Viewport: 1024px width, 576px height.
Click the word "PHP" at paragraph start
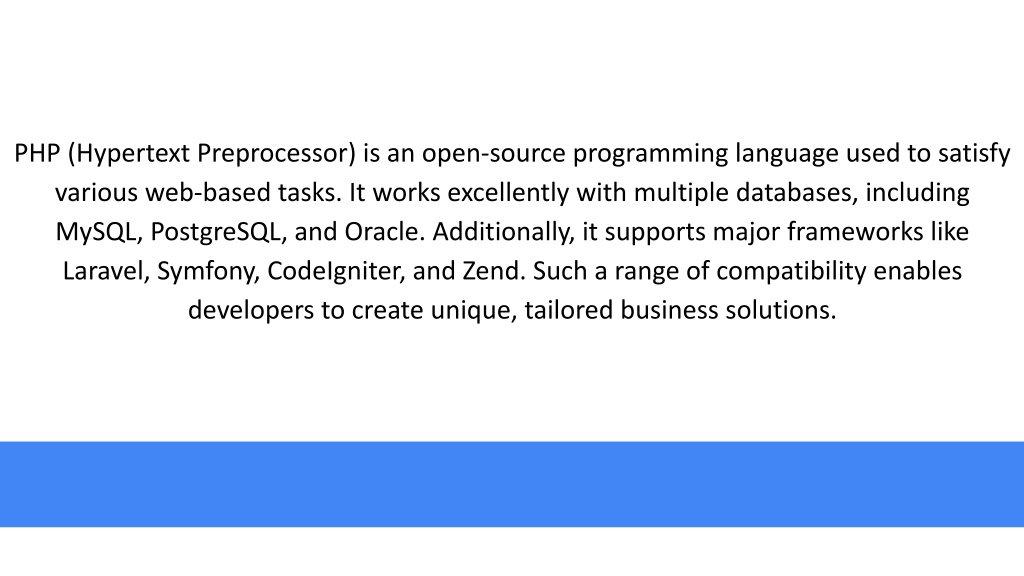(x=37, y=153)
